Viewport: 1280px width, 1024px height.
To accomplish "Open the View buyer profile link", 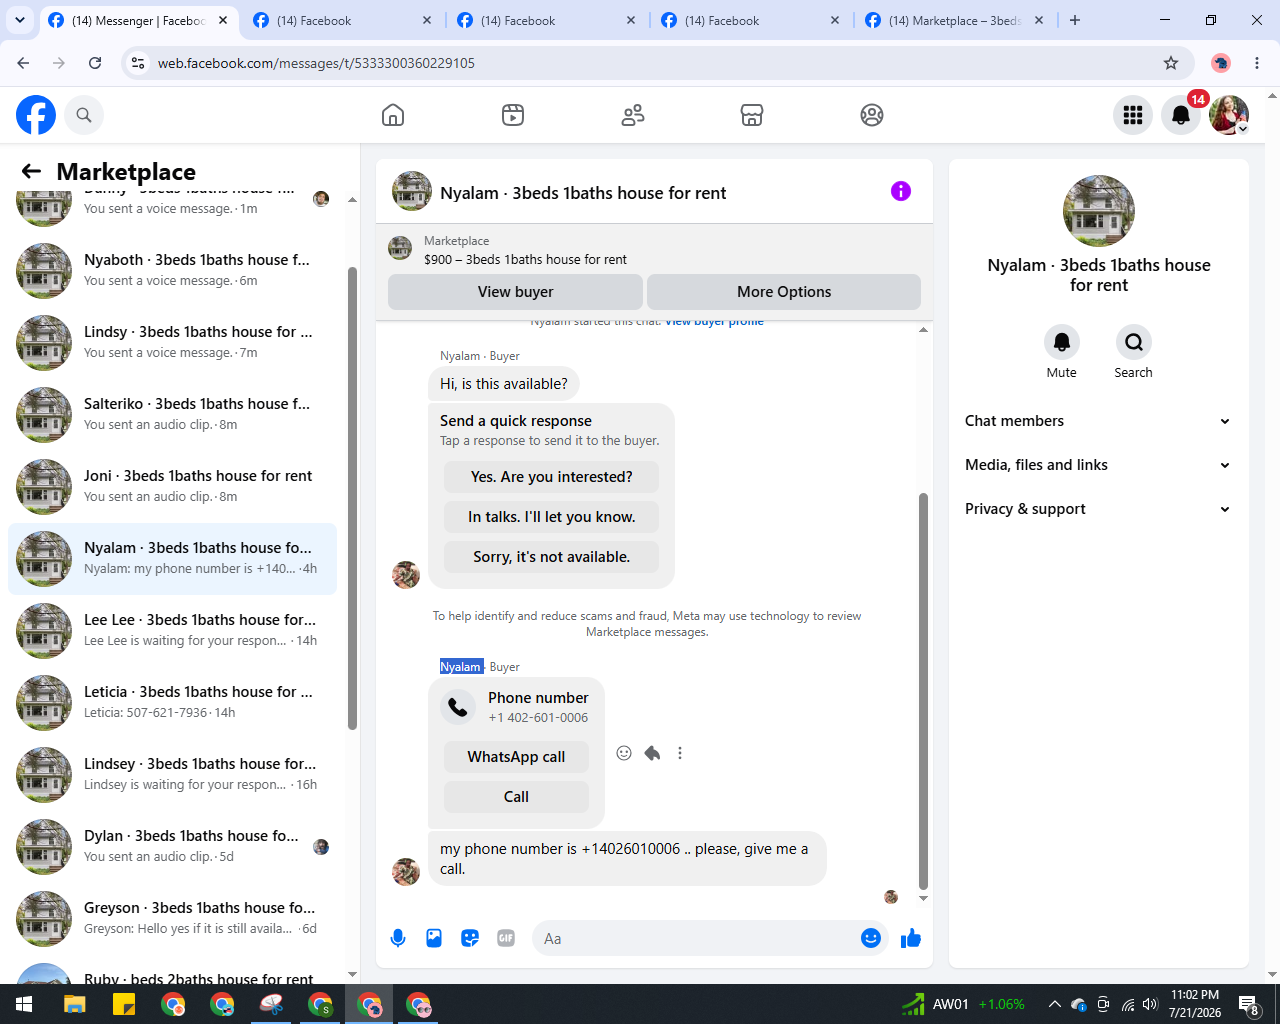I will (714, 322).
